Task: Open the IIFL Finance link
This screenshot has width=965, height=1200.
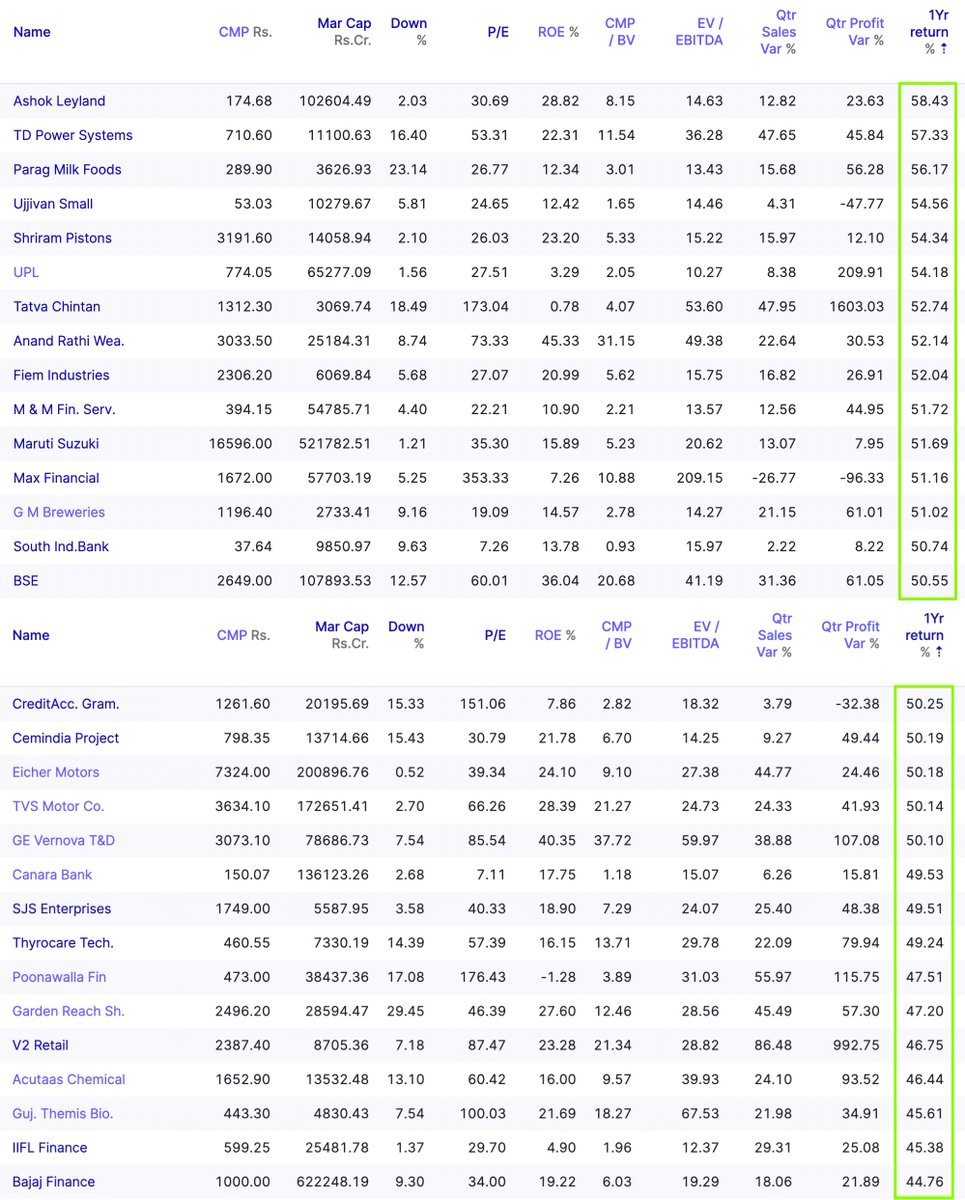Action: (50, 1148)
